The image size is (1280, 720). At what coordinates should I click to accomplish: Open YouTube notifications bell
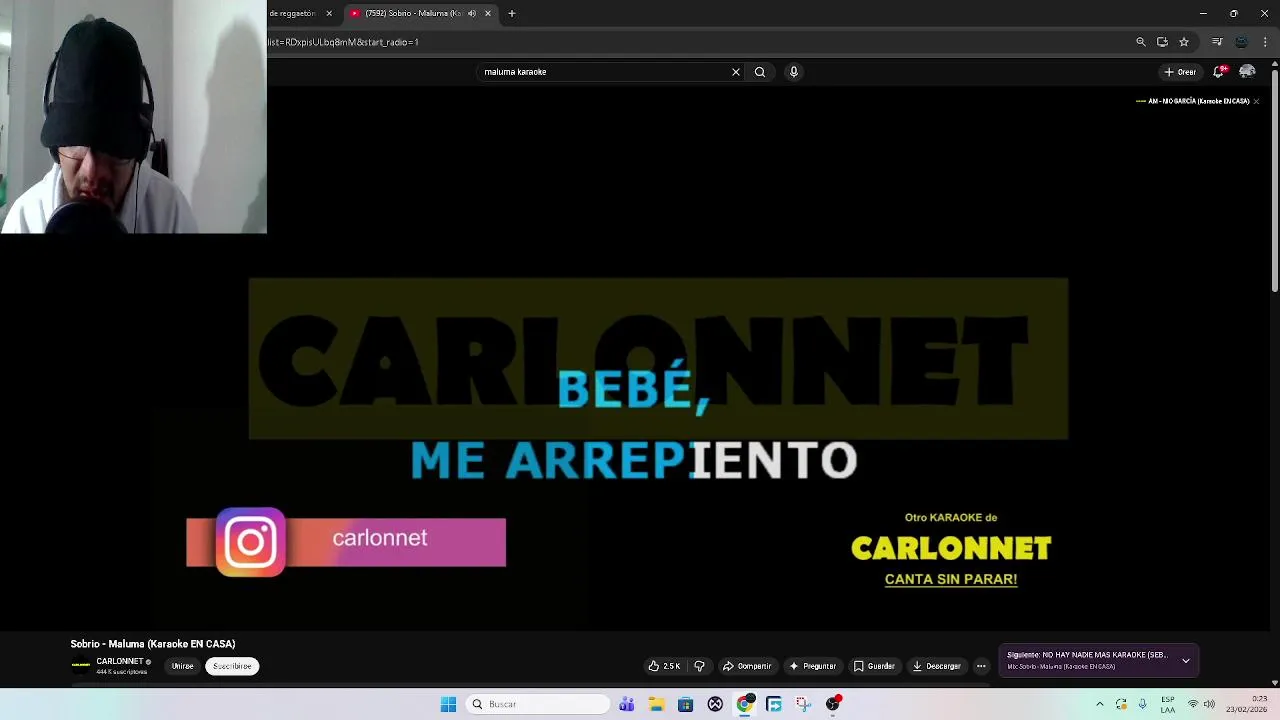[x=1219, y=72]
